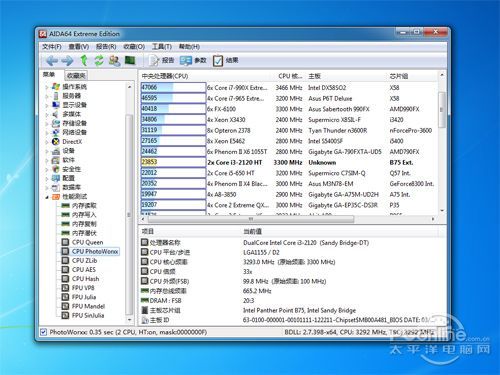Select the 内存复制 benchmark
Viewport: 500px width, 375px height.
(84, 224)
